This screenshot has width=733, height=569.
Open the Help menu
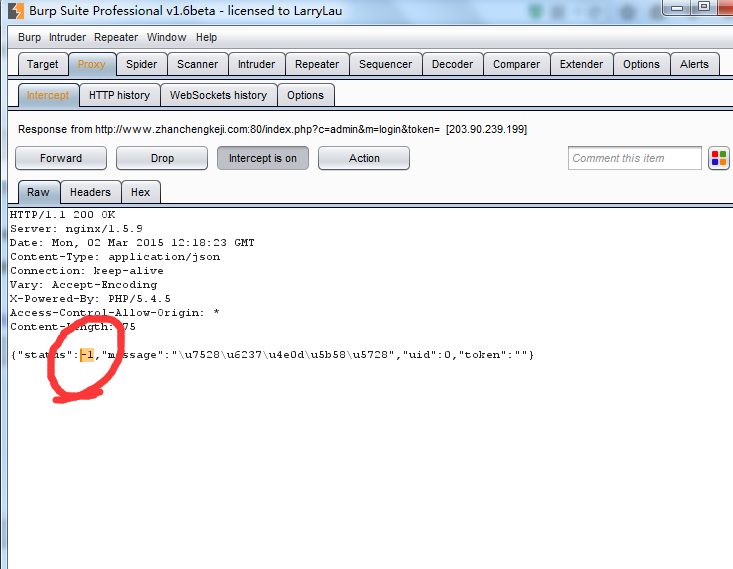tap(206, 37)
